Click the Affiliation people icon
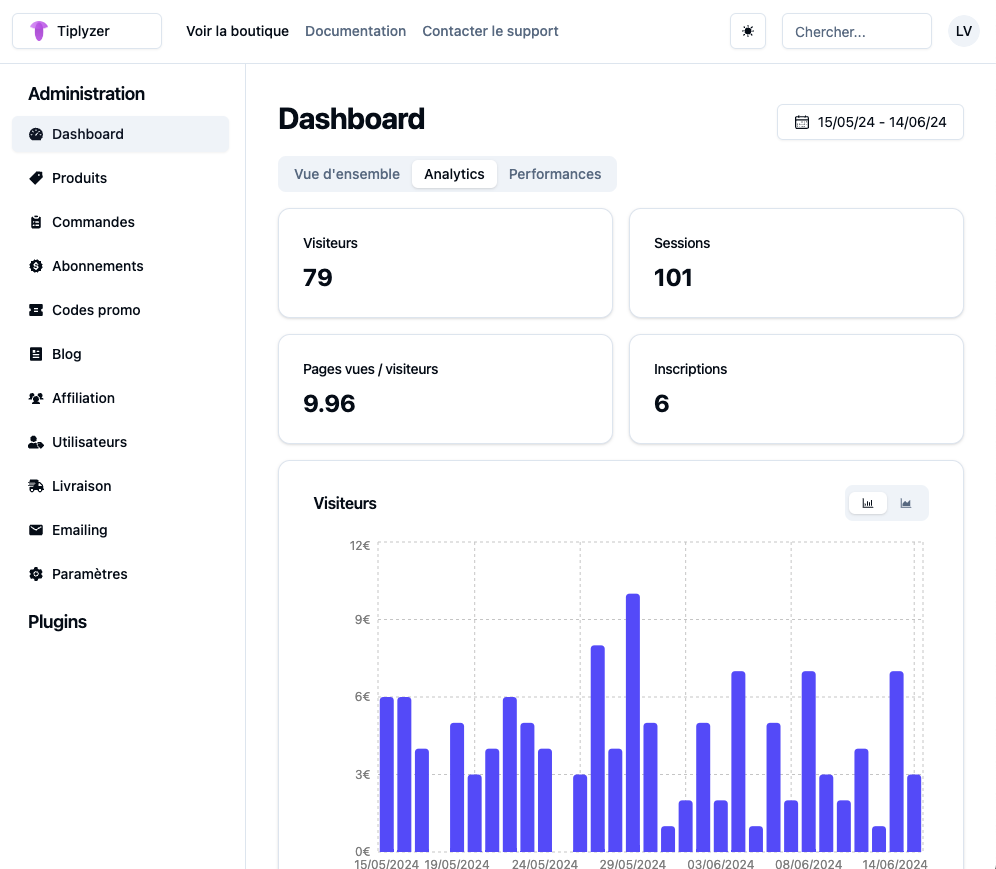The width and height of the screenshot is (996, 869). pos(36,398)
